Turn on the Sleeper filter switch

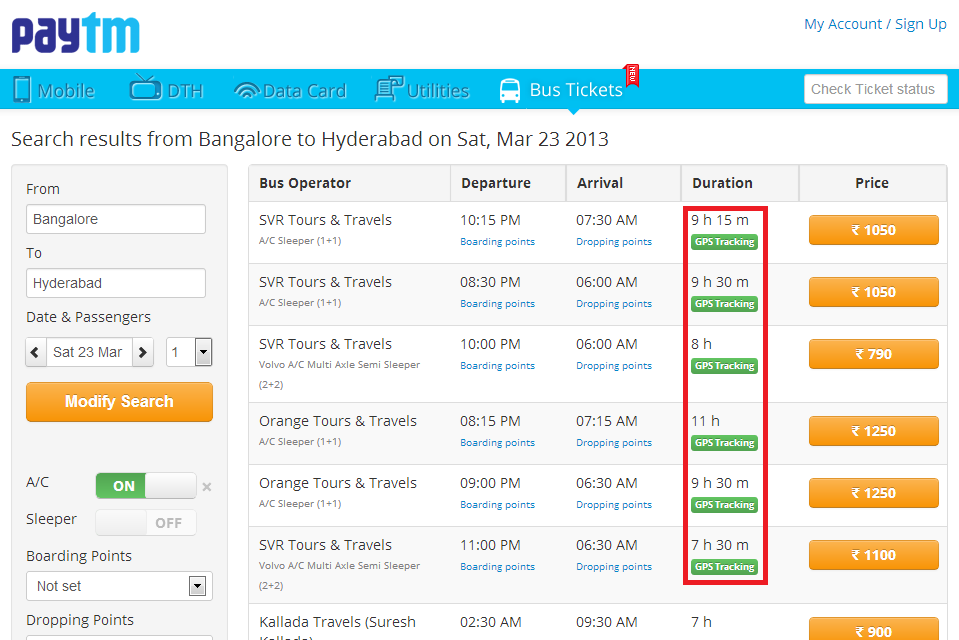click(146, 523)
